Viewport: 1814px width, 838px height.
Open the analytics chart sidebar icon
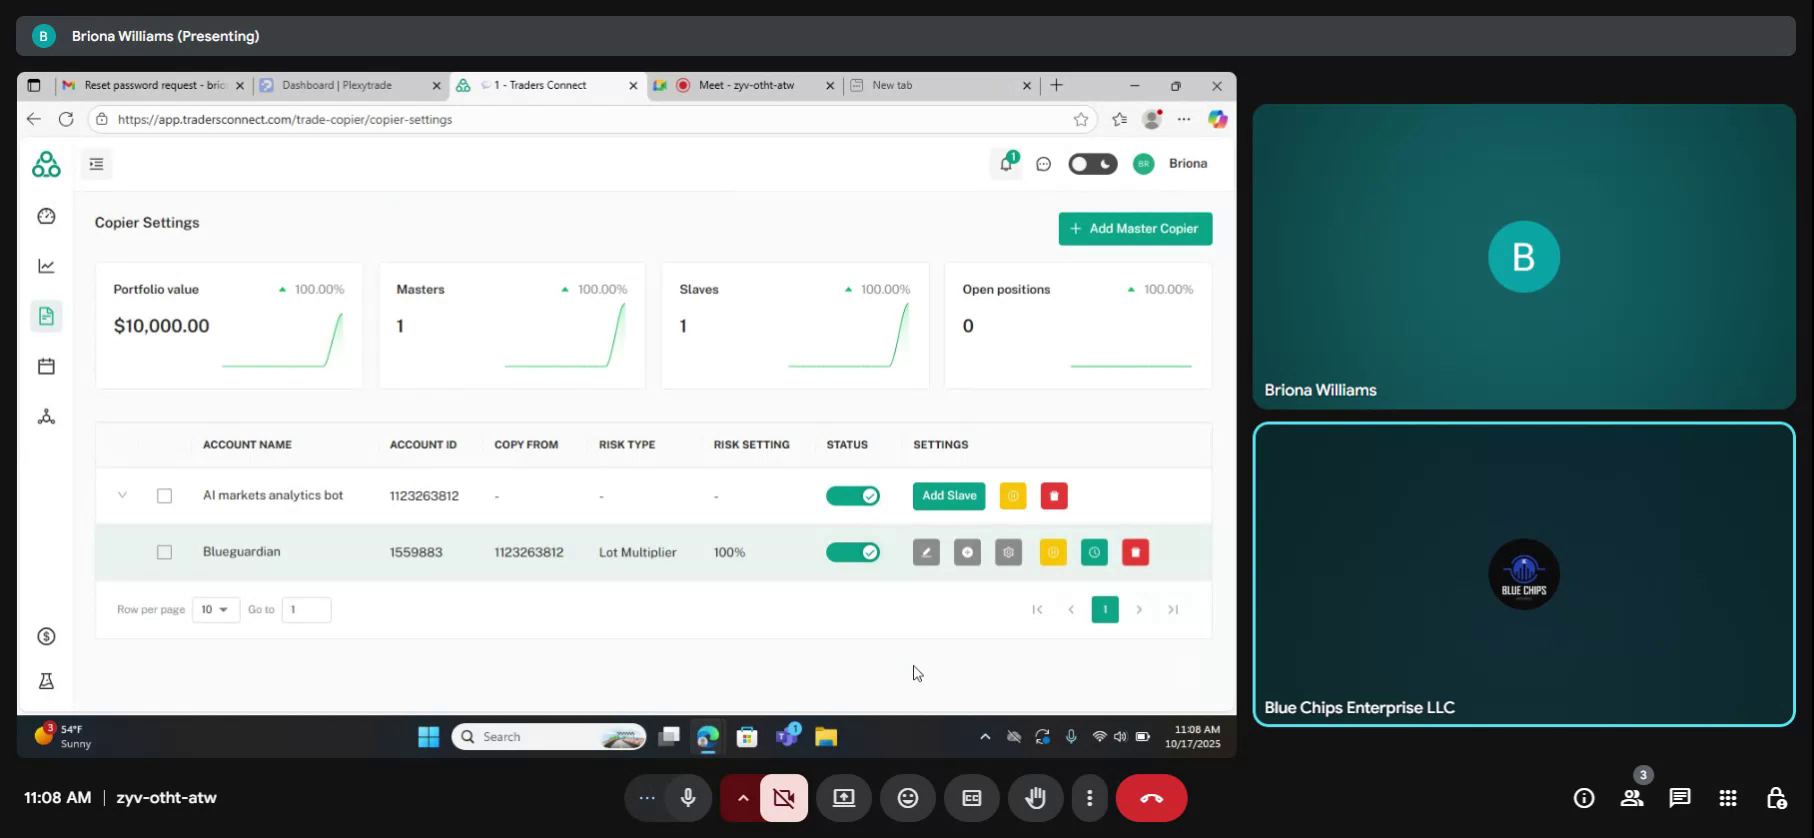click(x=46, y=266)
